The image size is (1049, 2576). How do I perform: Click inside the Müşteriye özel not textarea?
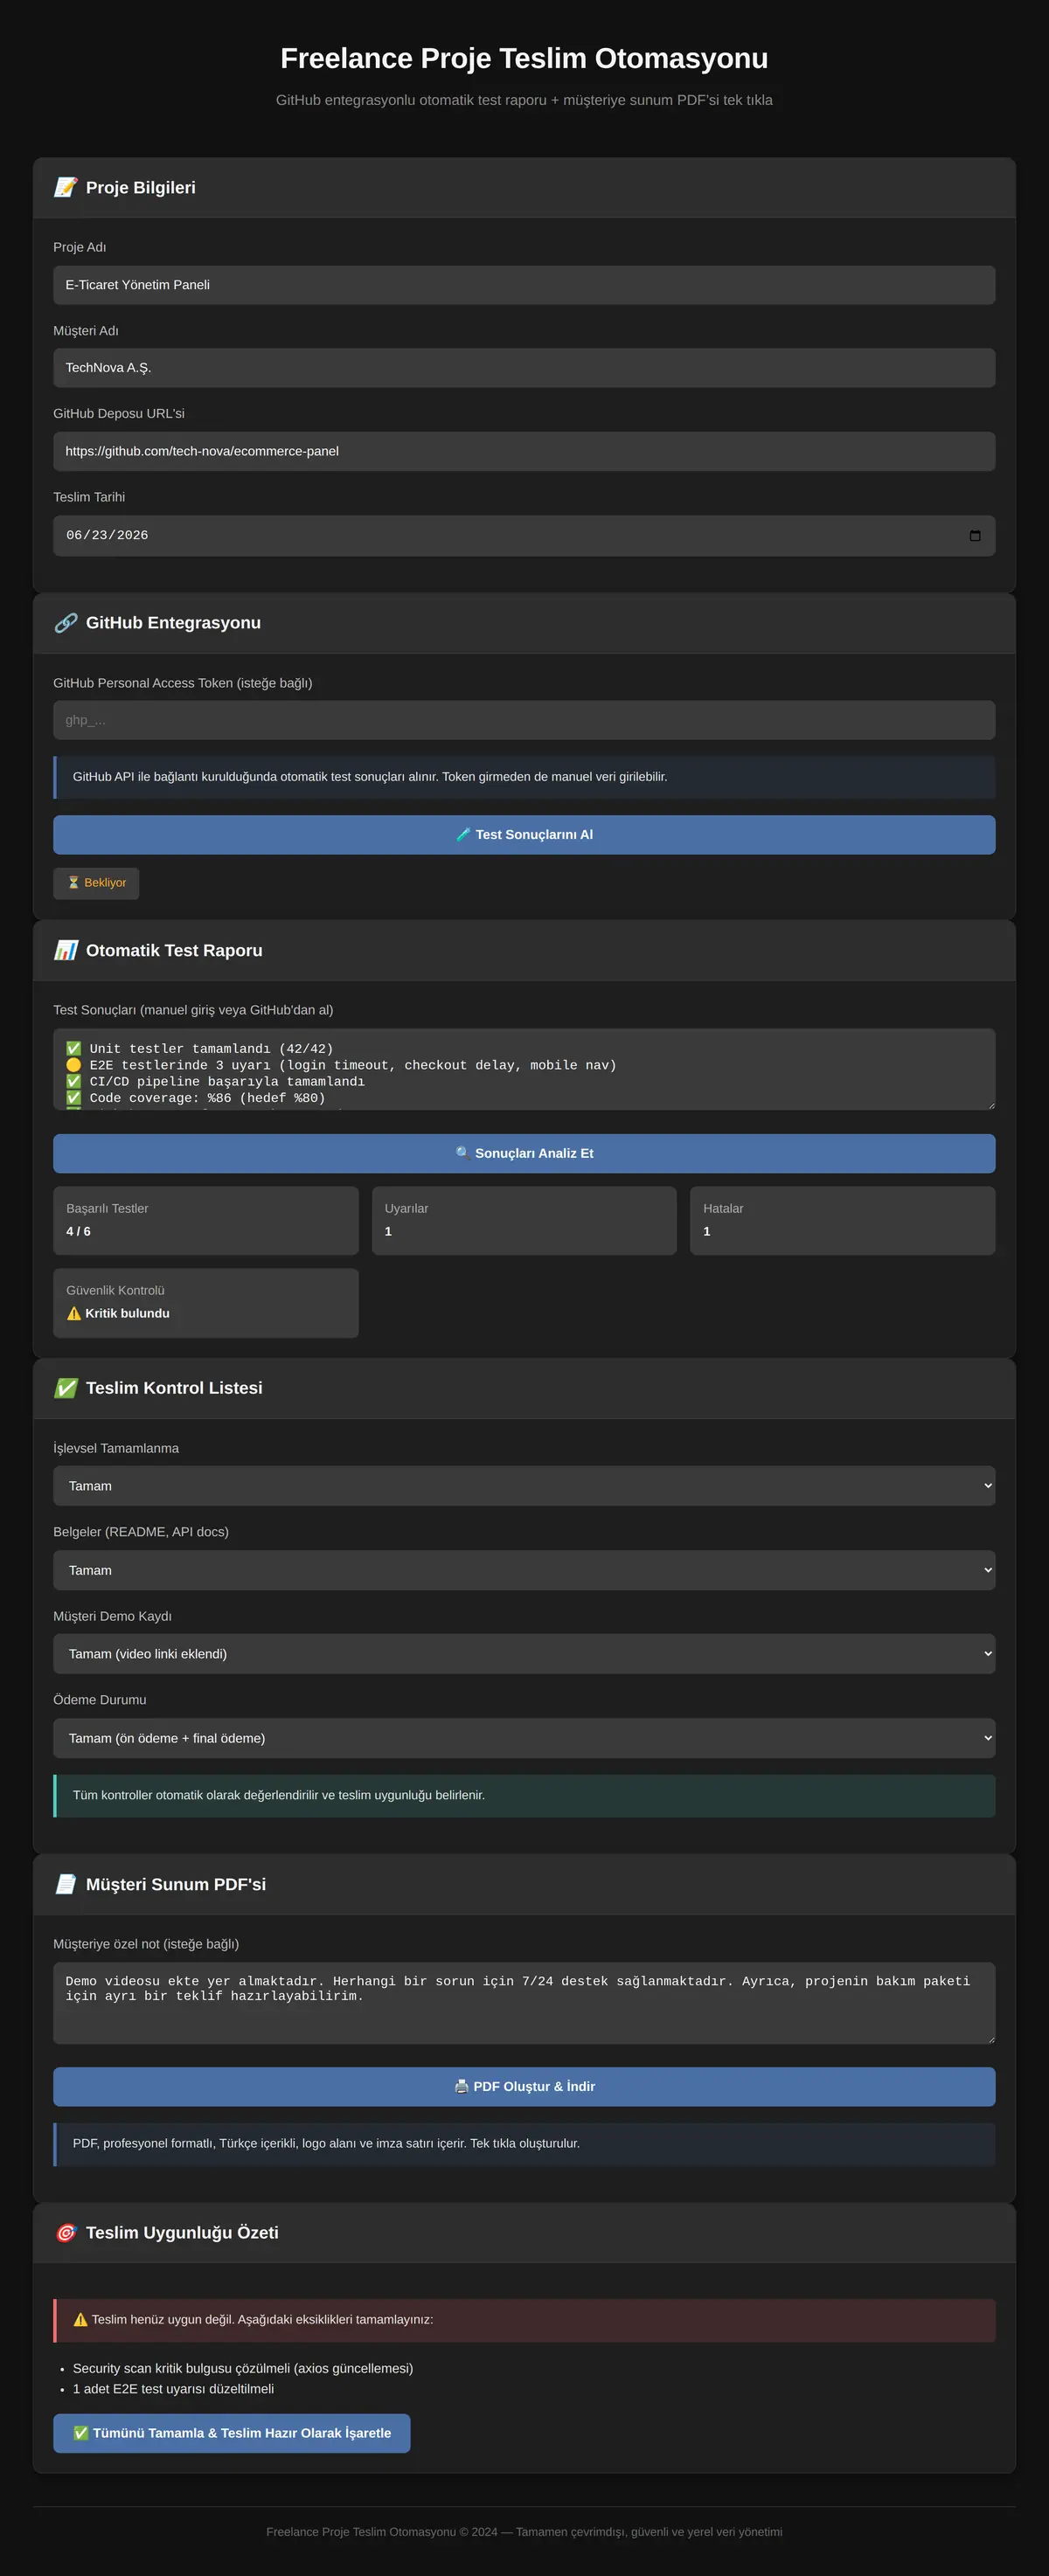click(x=524, y=2003)
